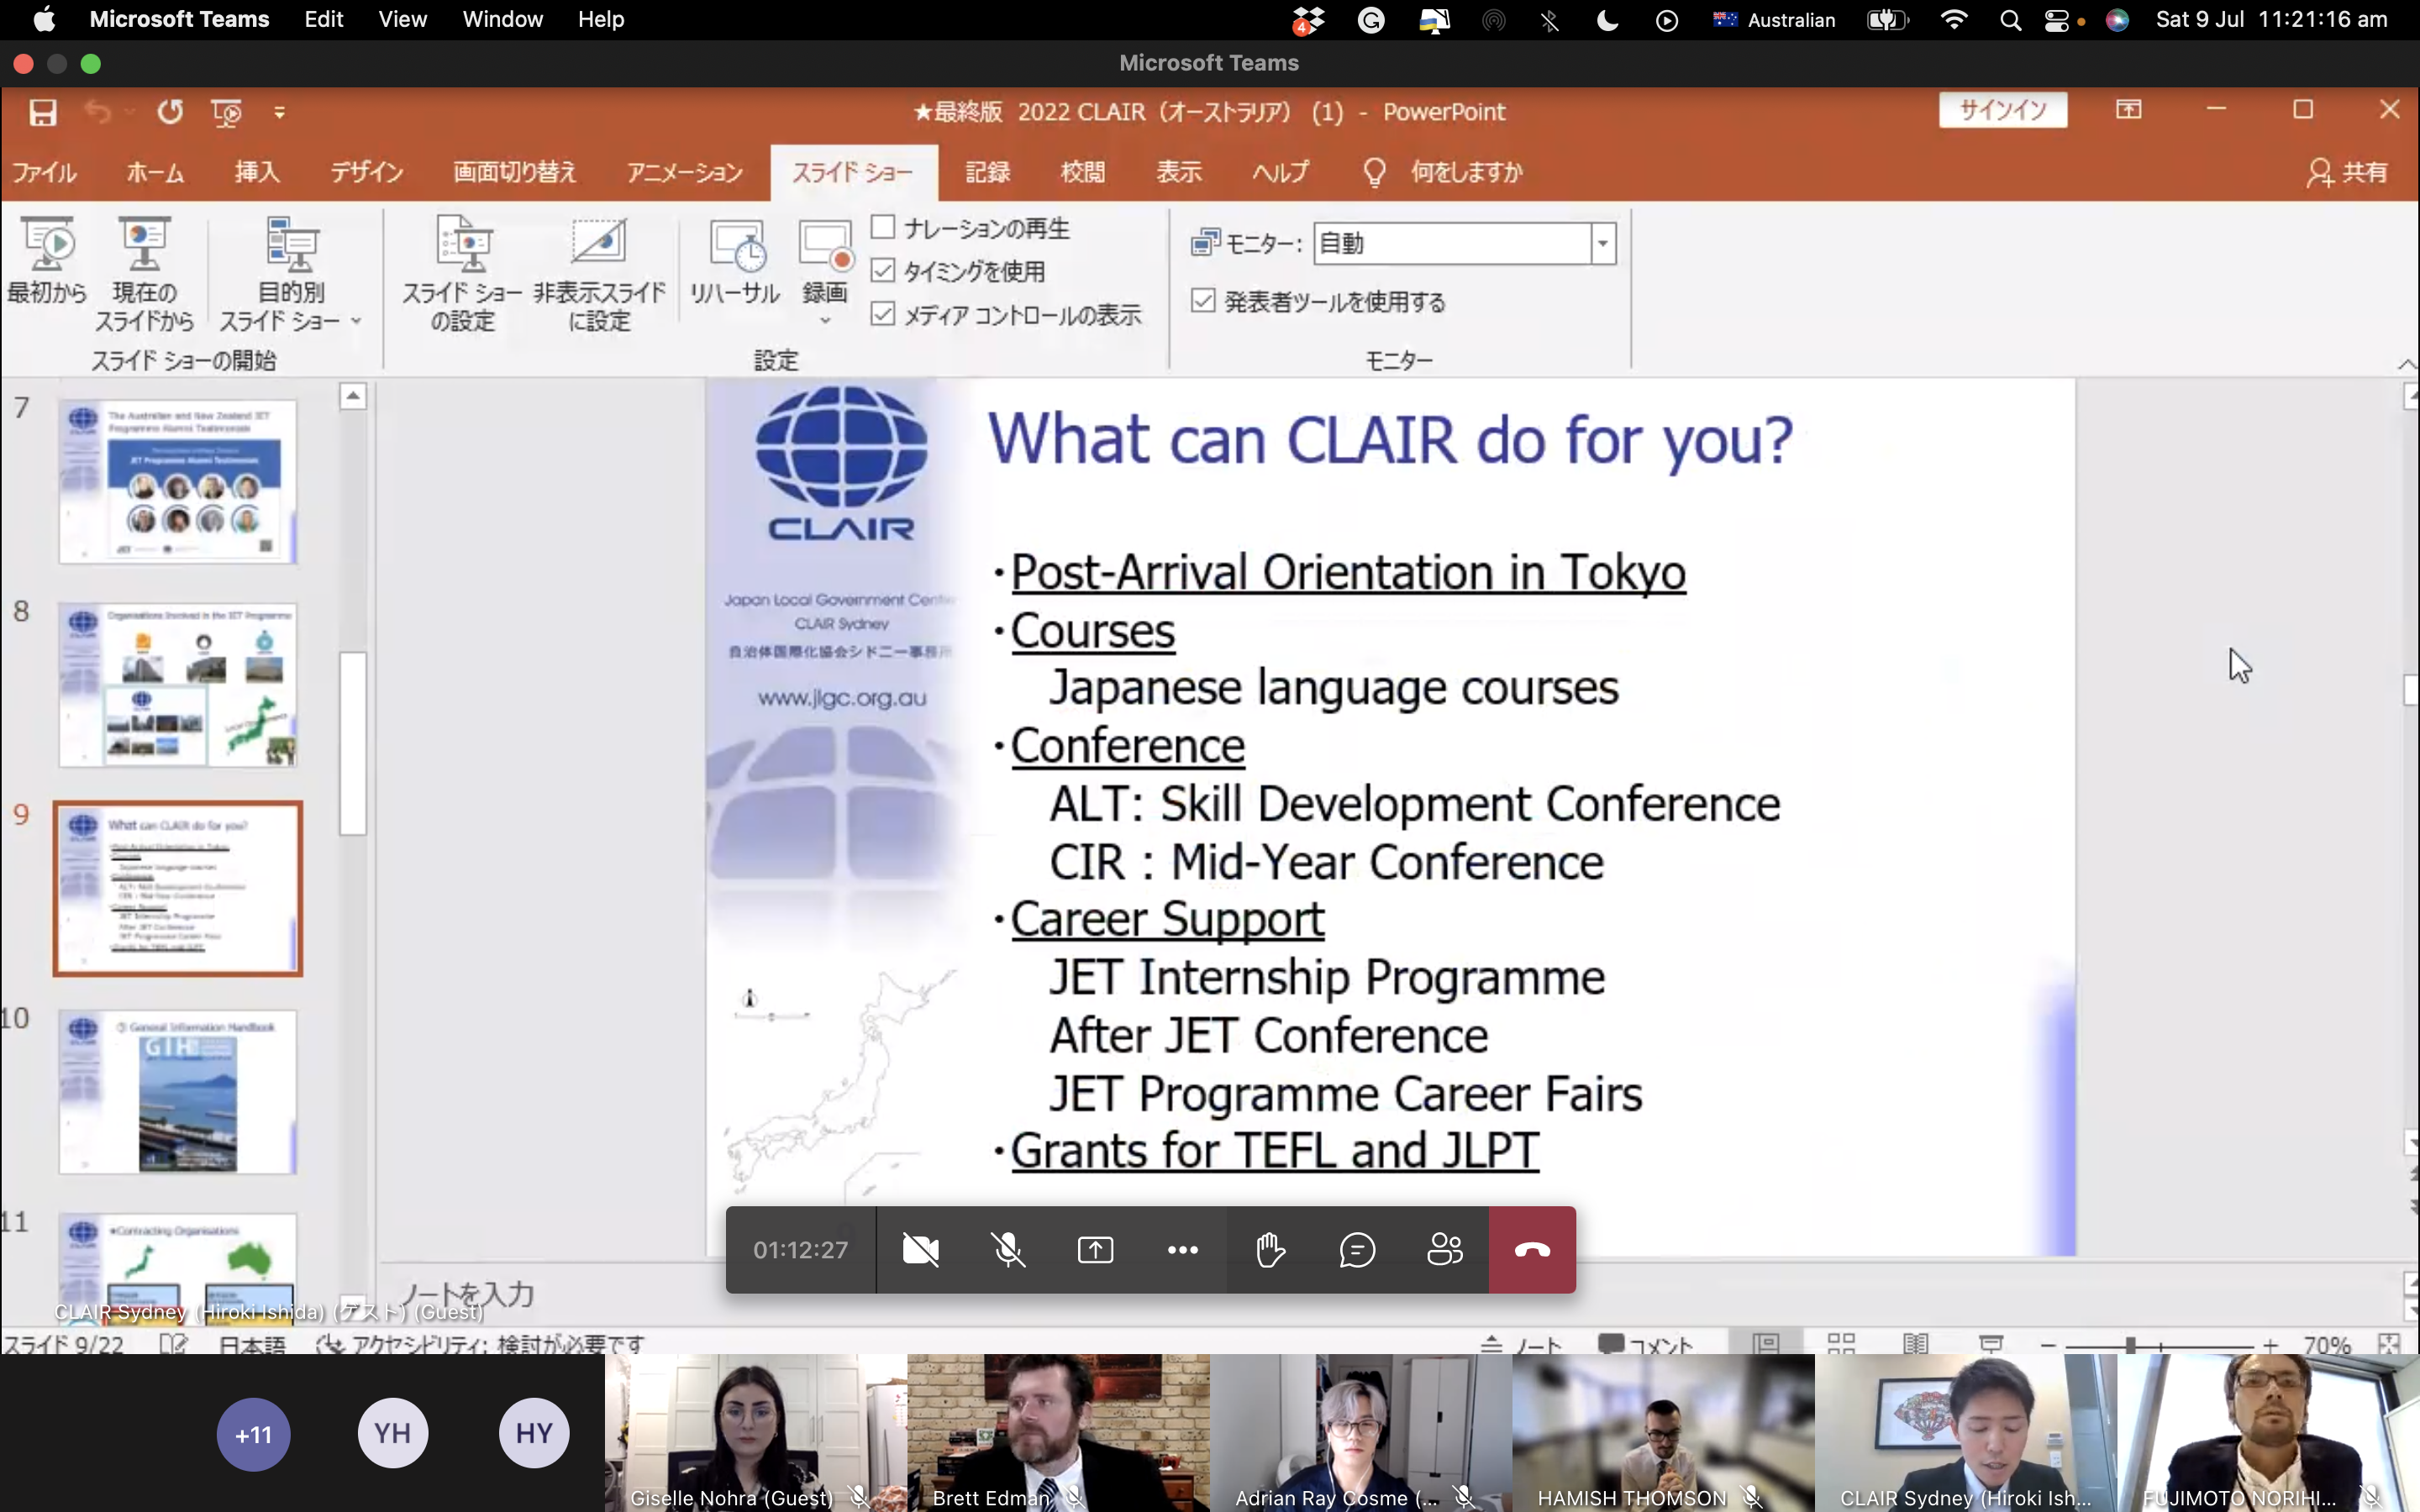
Task: Expand the 録画 dropdown arrow
Action: (825, 321)
